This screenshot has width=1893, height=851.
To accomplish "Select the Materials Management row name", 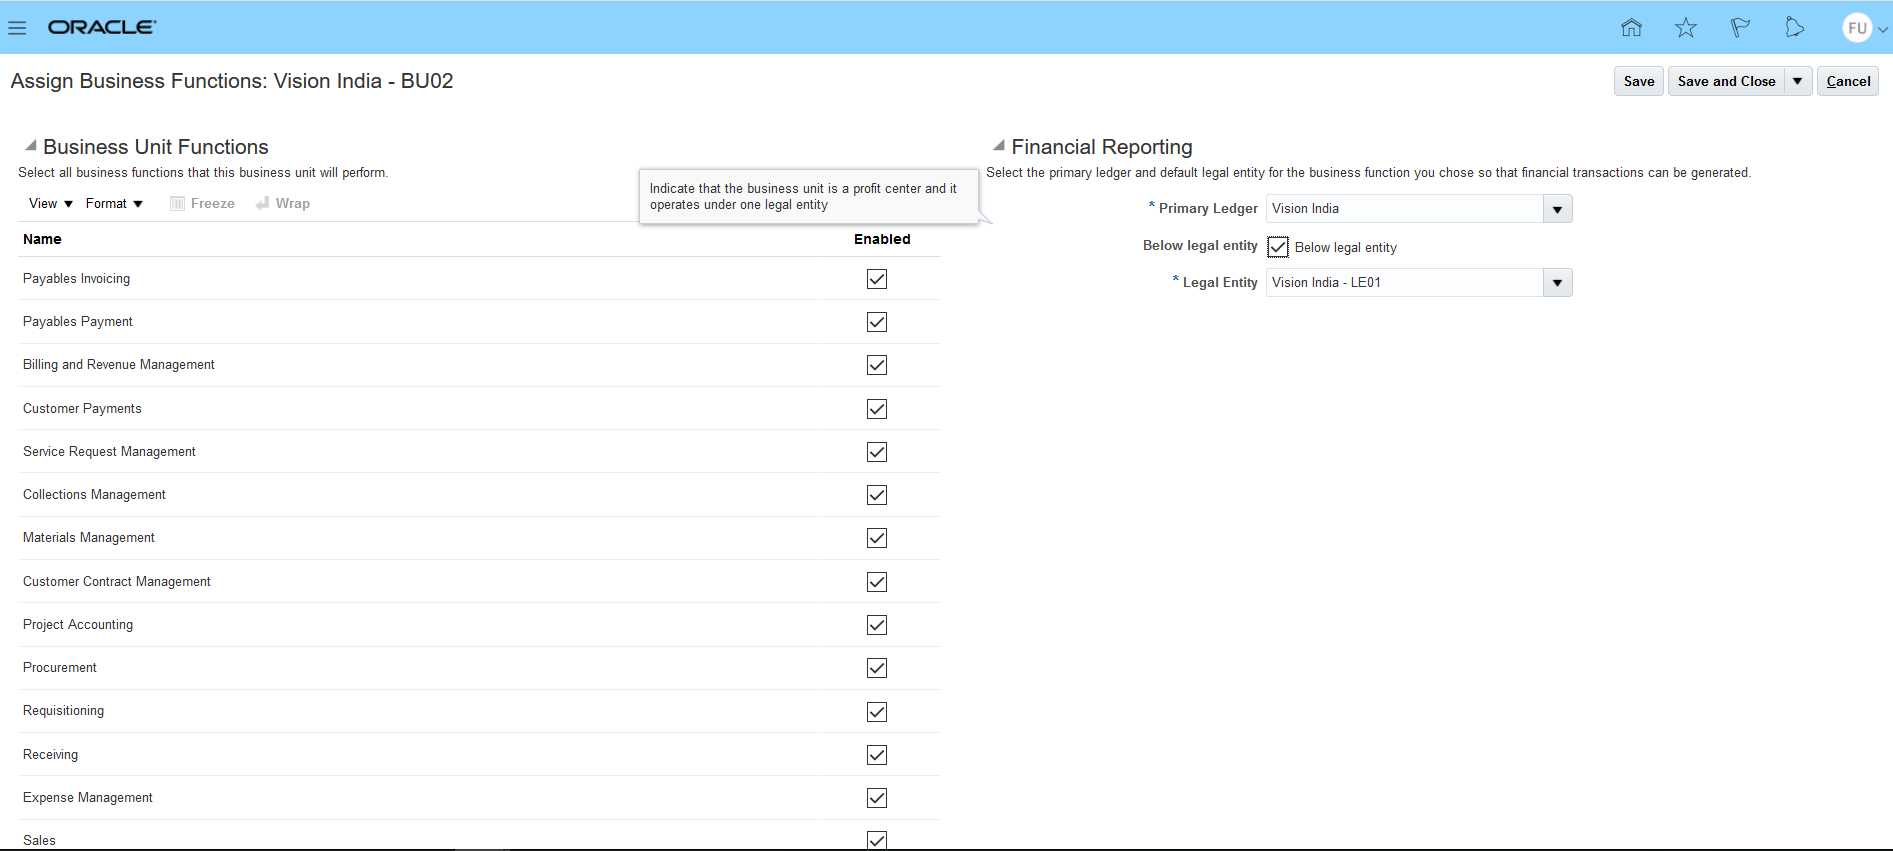I will click(89, 538).
